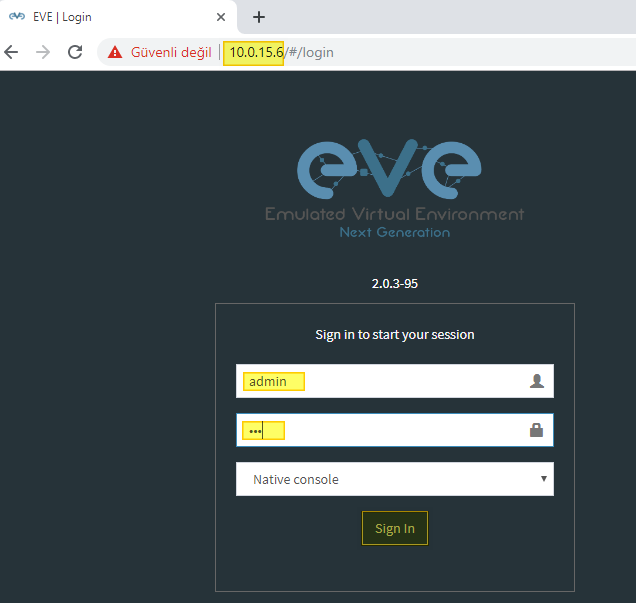Screen dimensions: 636x603
Task: Click the address bar URL 10.0.15.6/#/login
Action: 281,52
